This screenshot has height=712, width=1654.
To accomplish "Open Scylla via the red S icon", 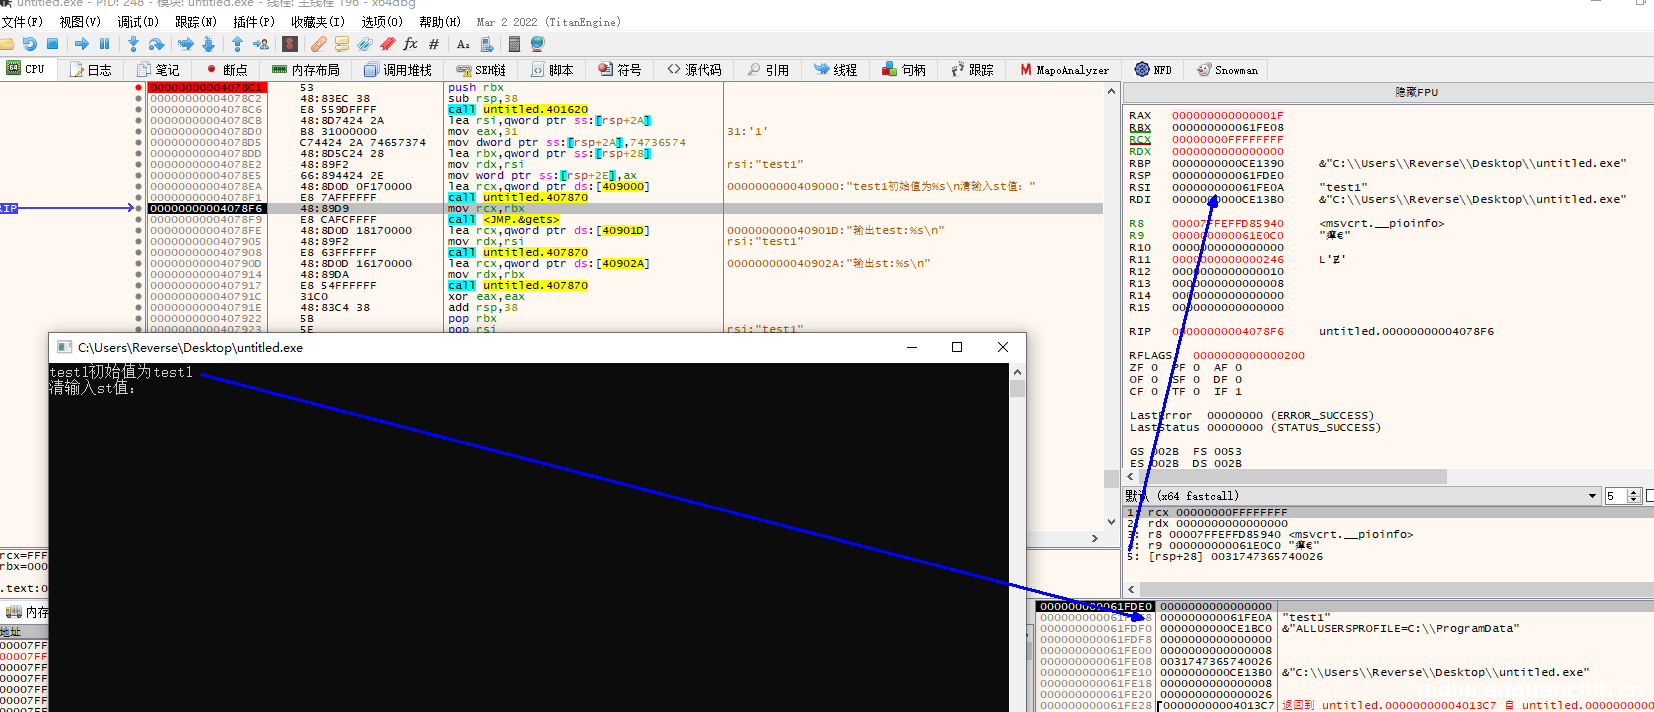I will [290, 44].
